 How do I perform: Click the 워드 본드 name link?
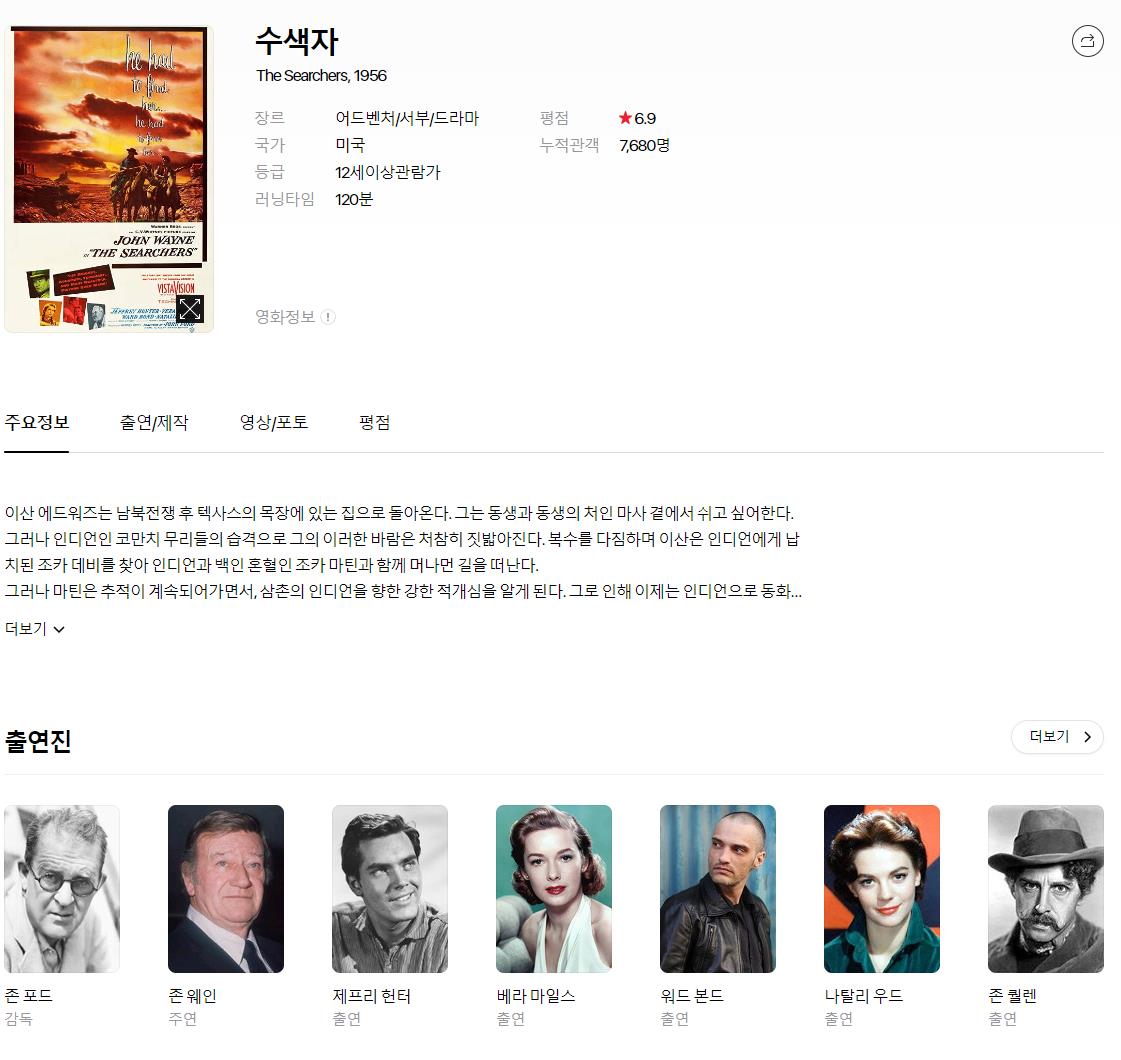[x=691, y=996]
